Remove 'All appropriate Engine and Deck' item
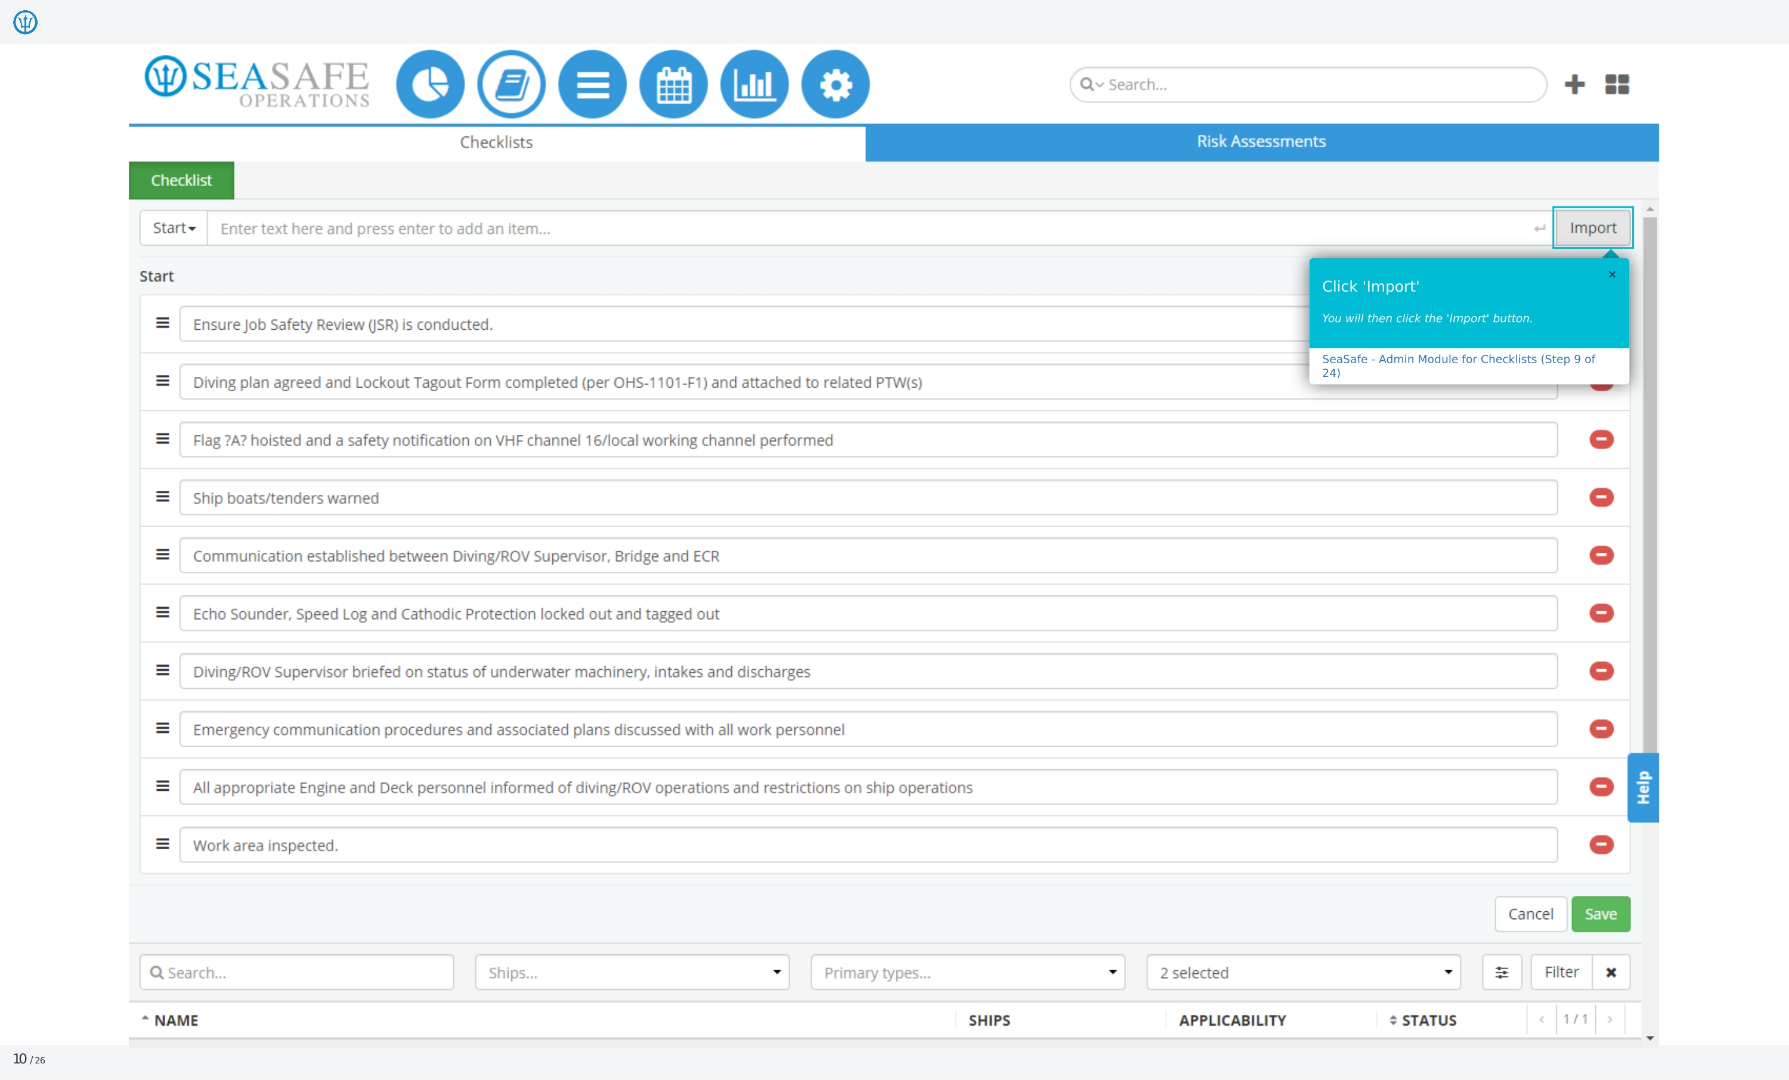 point(1601,788)
